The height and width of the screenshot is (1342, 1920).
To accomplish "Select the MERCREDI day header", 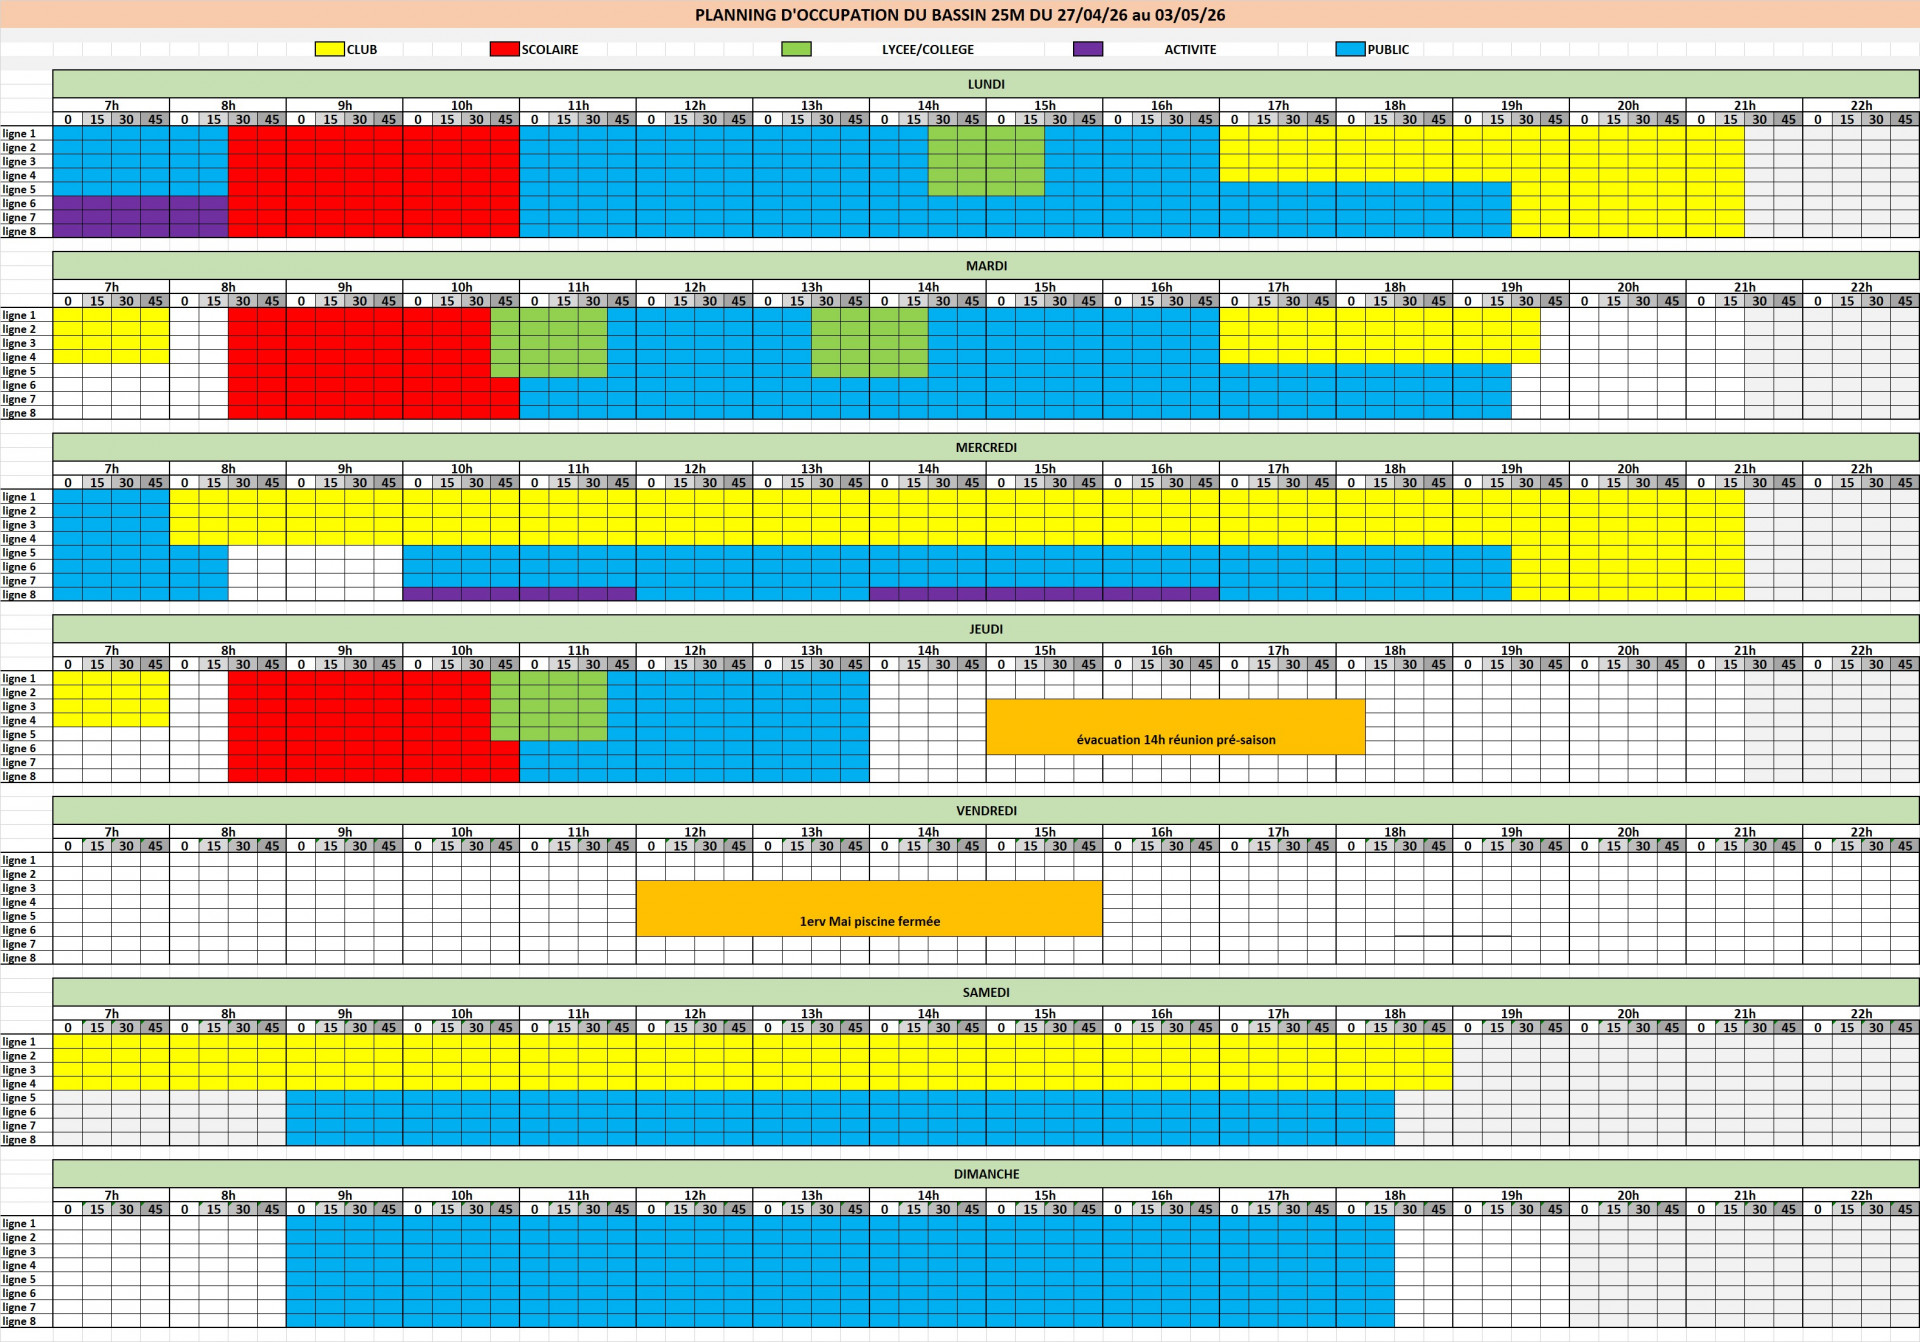I will pyautogui.click(x=985, y=447).
